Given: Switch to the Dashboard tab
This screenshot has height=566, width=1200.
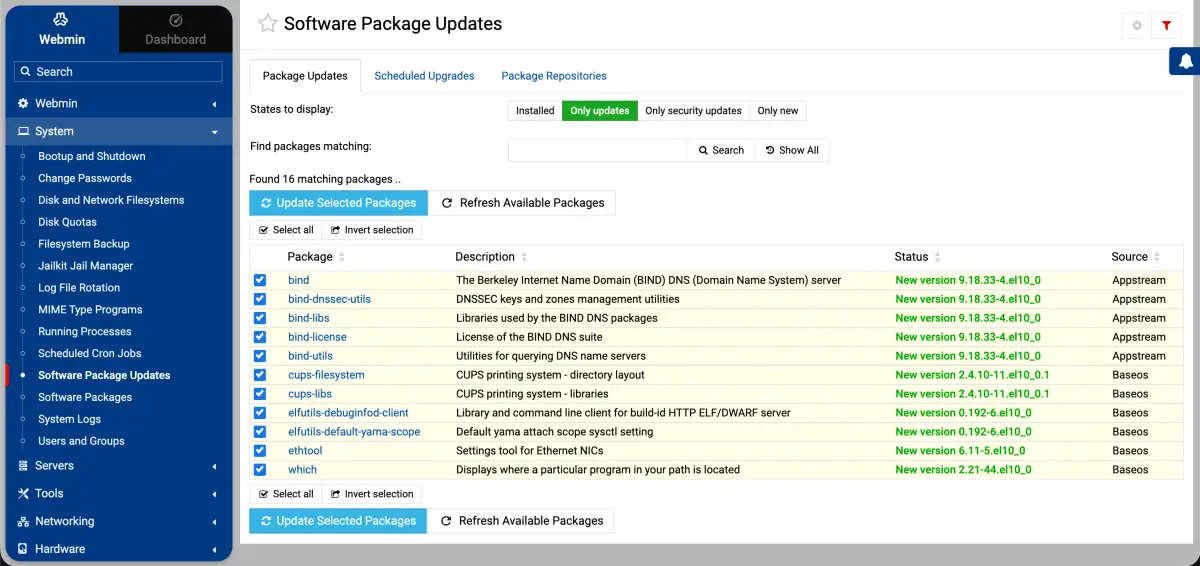Looking at the screenshot, I should [176, 29].
